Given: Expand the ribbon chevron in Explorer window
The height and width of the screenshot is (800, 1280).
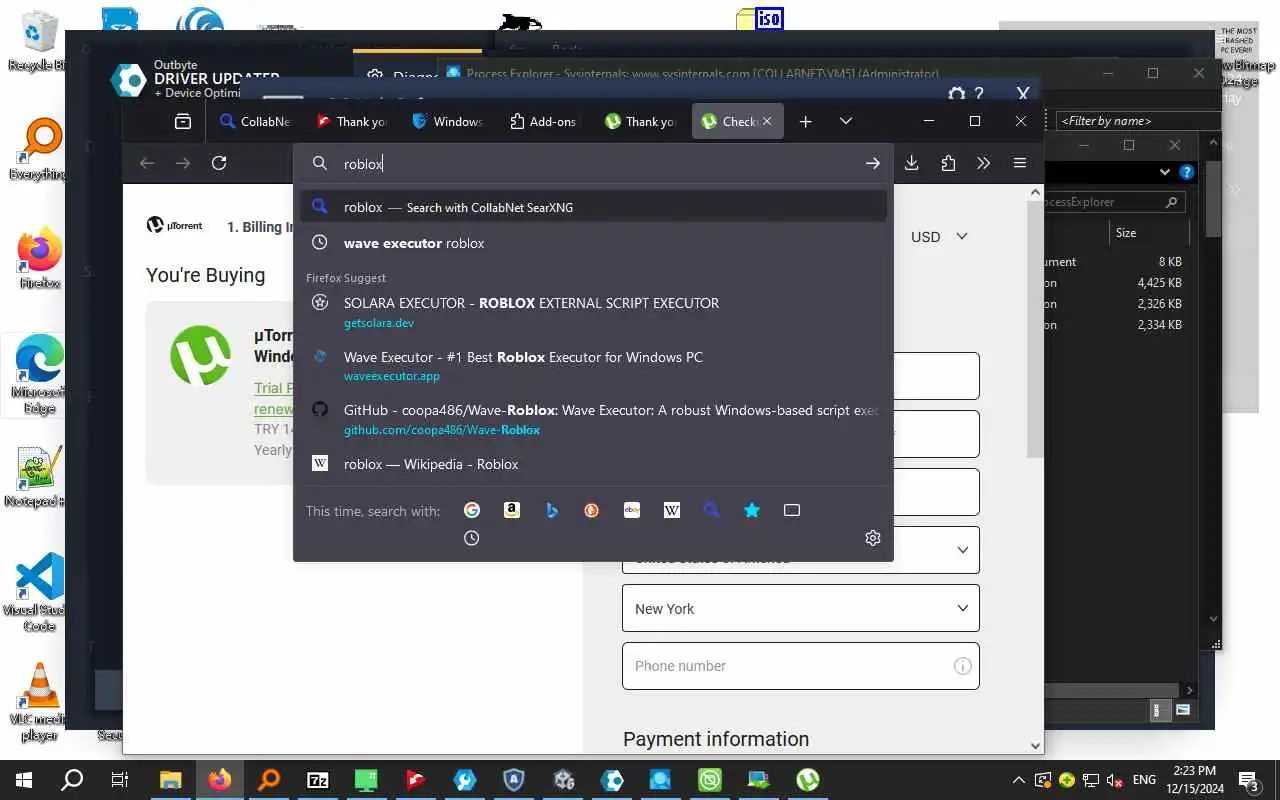Looking at the screenshot, I should pyautogui.click(x=1165, y=172).
